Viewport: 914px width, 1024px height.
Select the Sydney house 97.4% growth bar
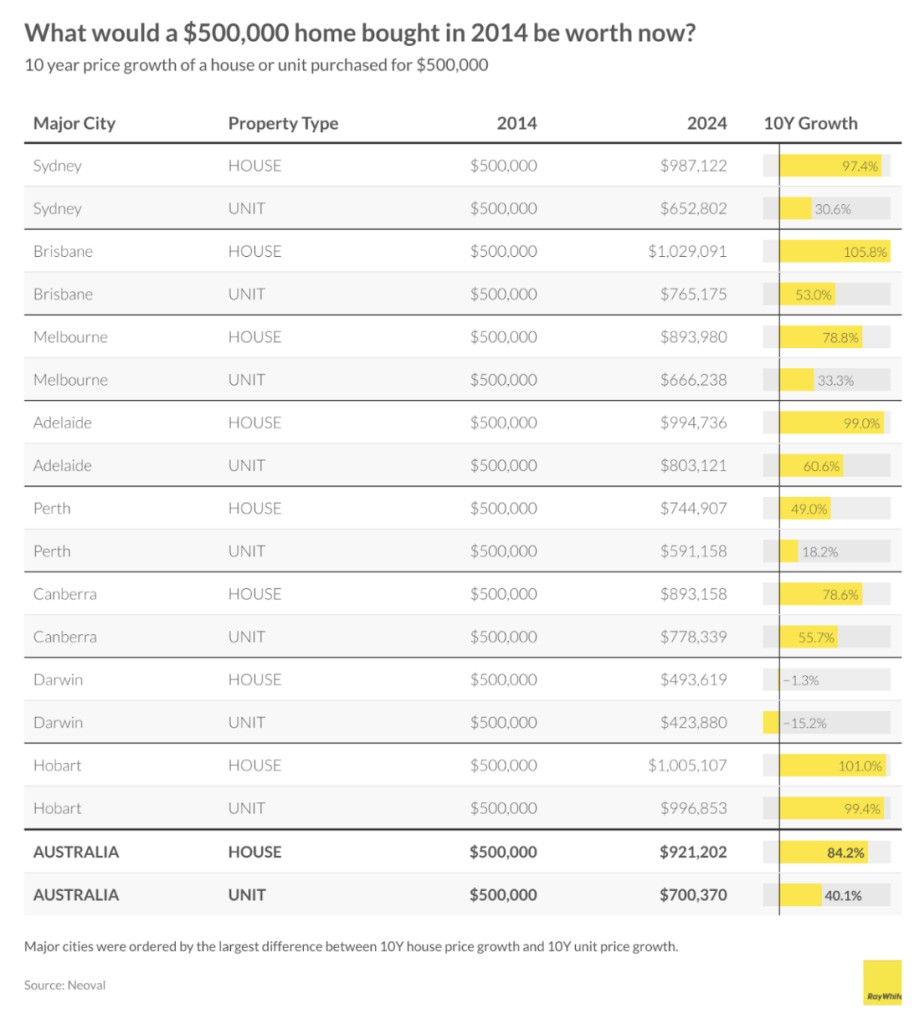[830, 166]
